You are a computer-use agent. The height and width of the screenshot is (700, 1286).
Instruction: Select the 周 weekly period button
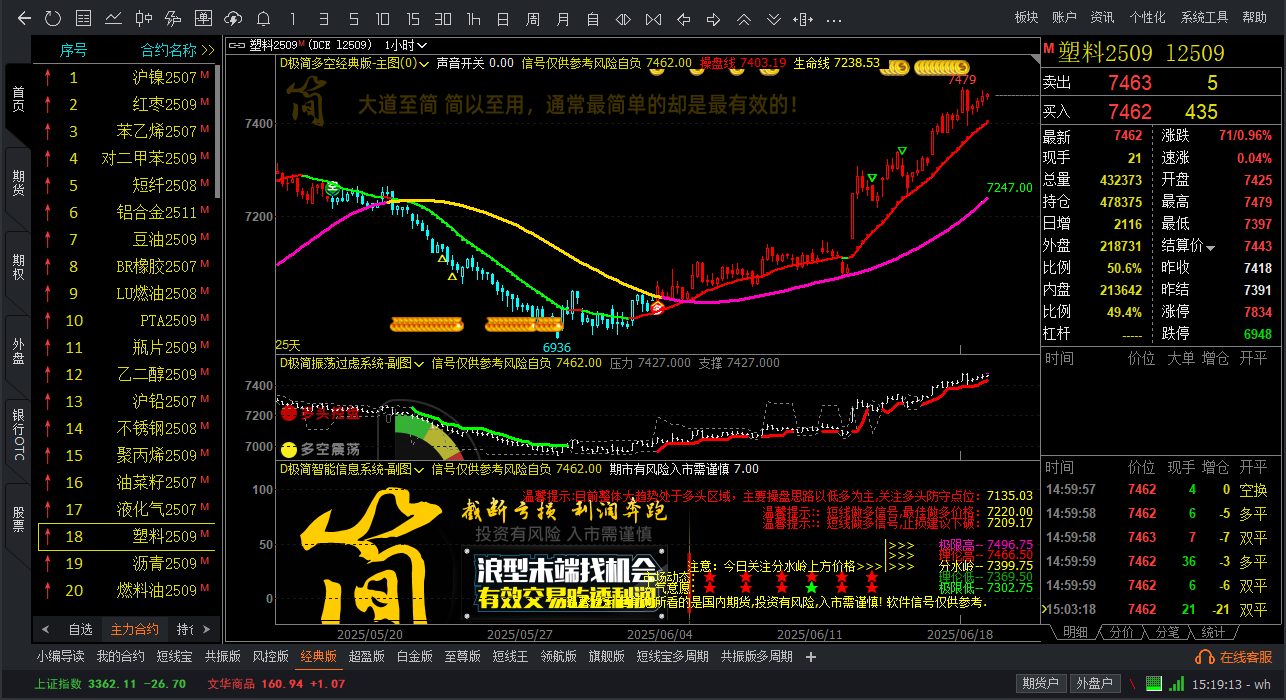point(533,18)
